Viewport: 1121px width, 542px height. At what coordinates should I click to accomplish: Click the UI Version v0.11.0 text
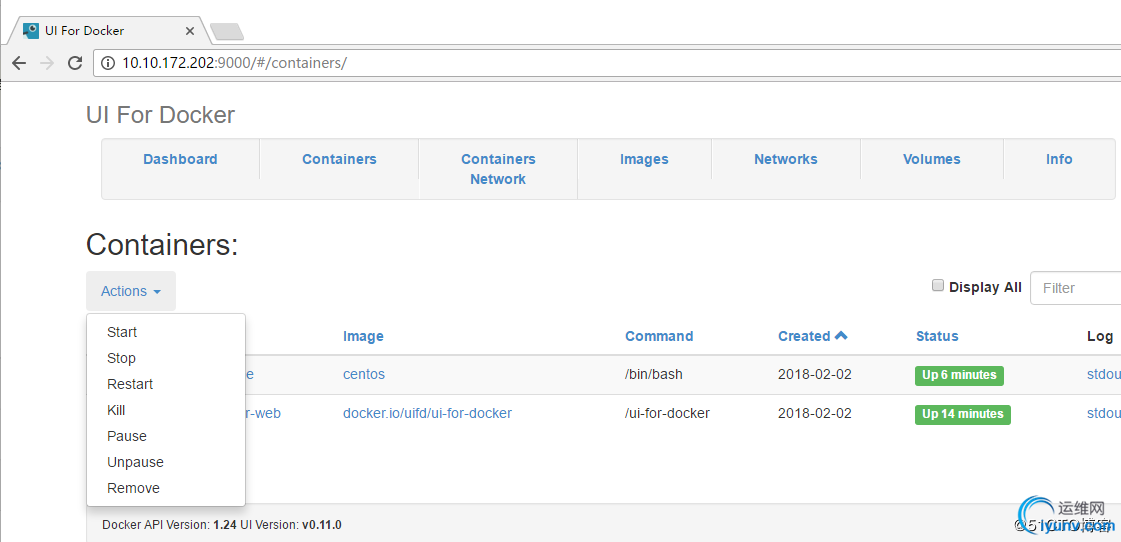(x=291, y=525)
